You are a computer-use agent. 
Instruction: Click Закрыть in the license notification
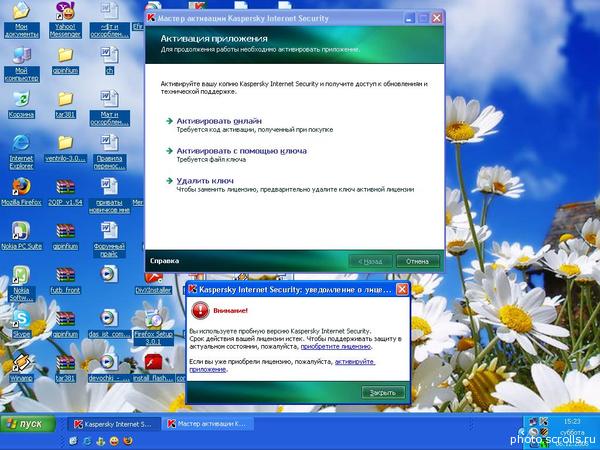(383, 393)
